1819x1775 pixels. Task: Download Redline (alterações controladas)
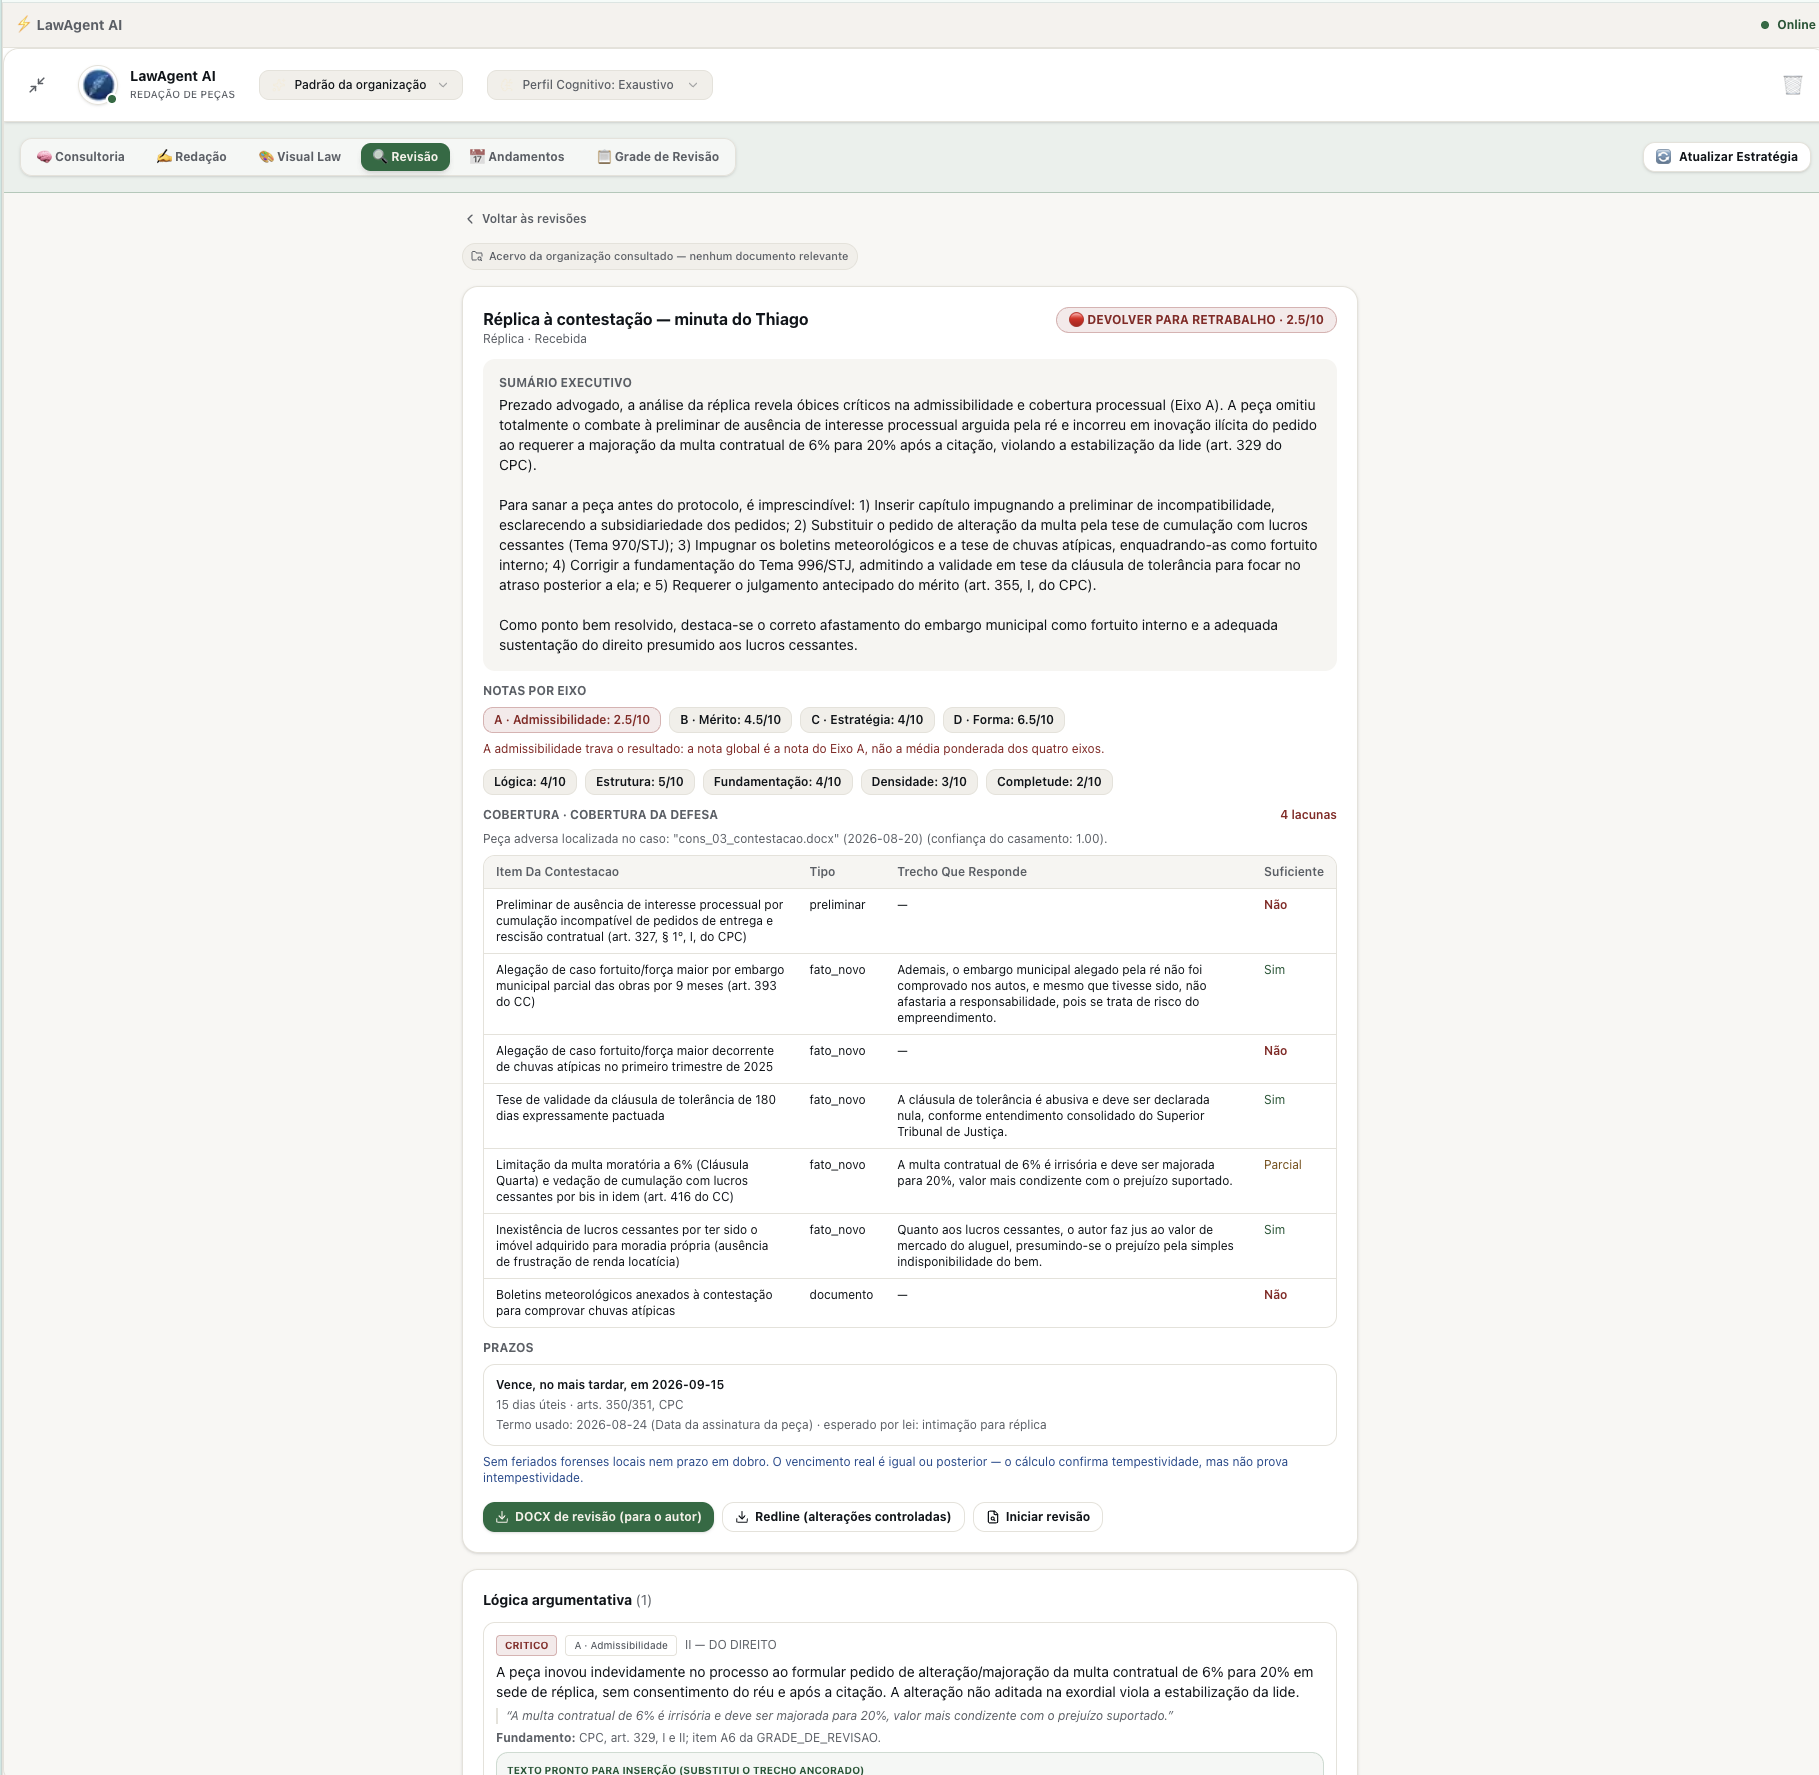click(843, 1517)
